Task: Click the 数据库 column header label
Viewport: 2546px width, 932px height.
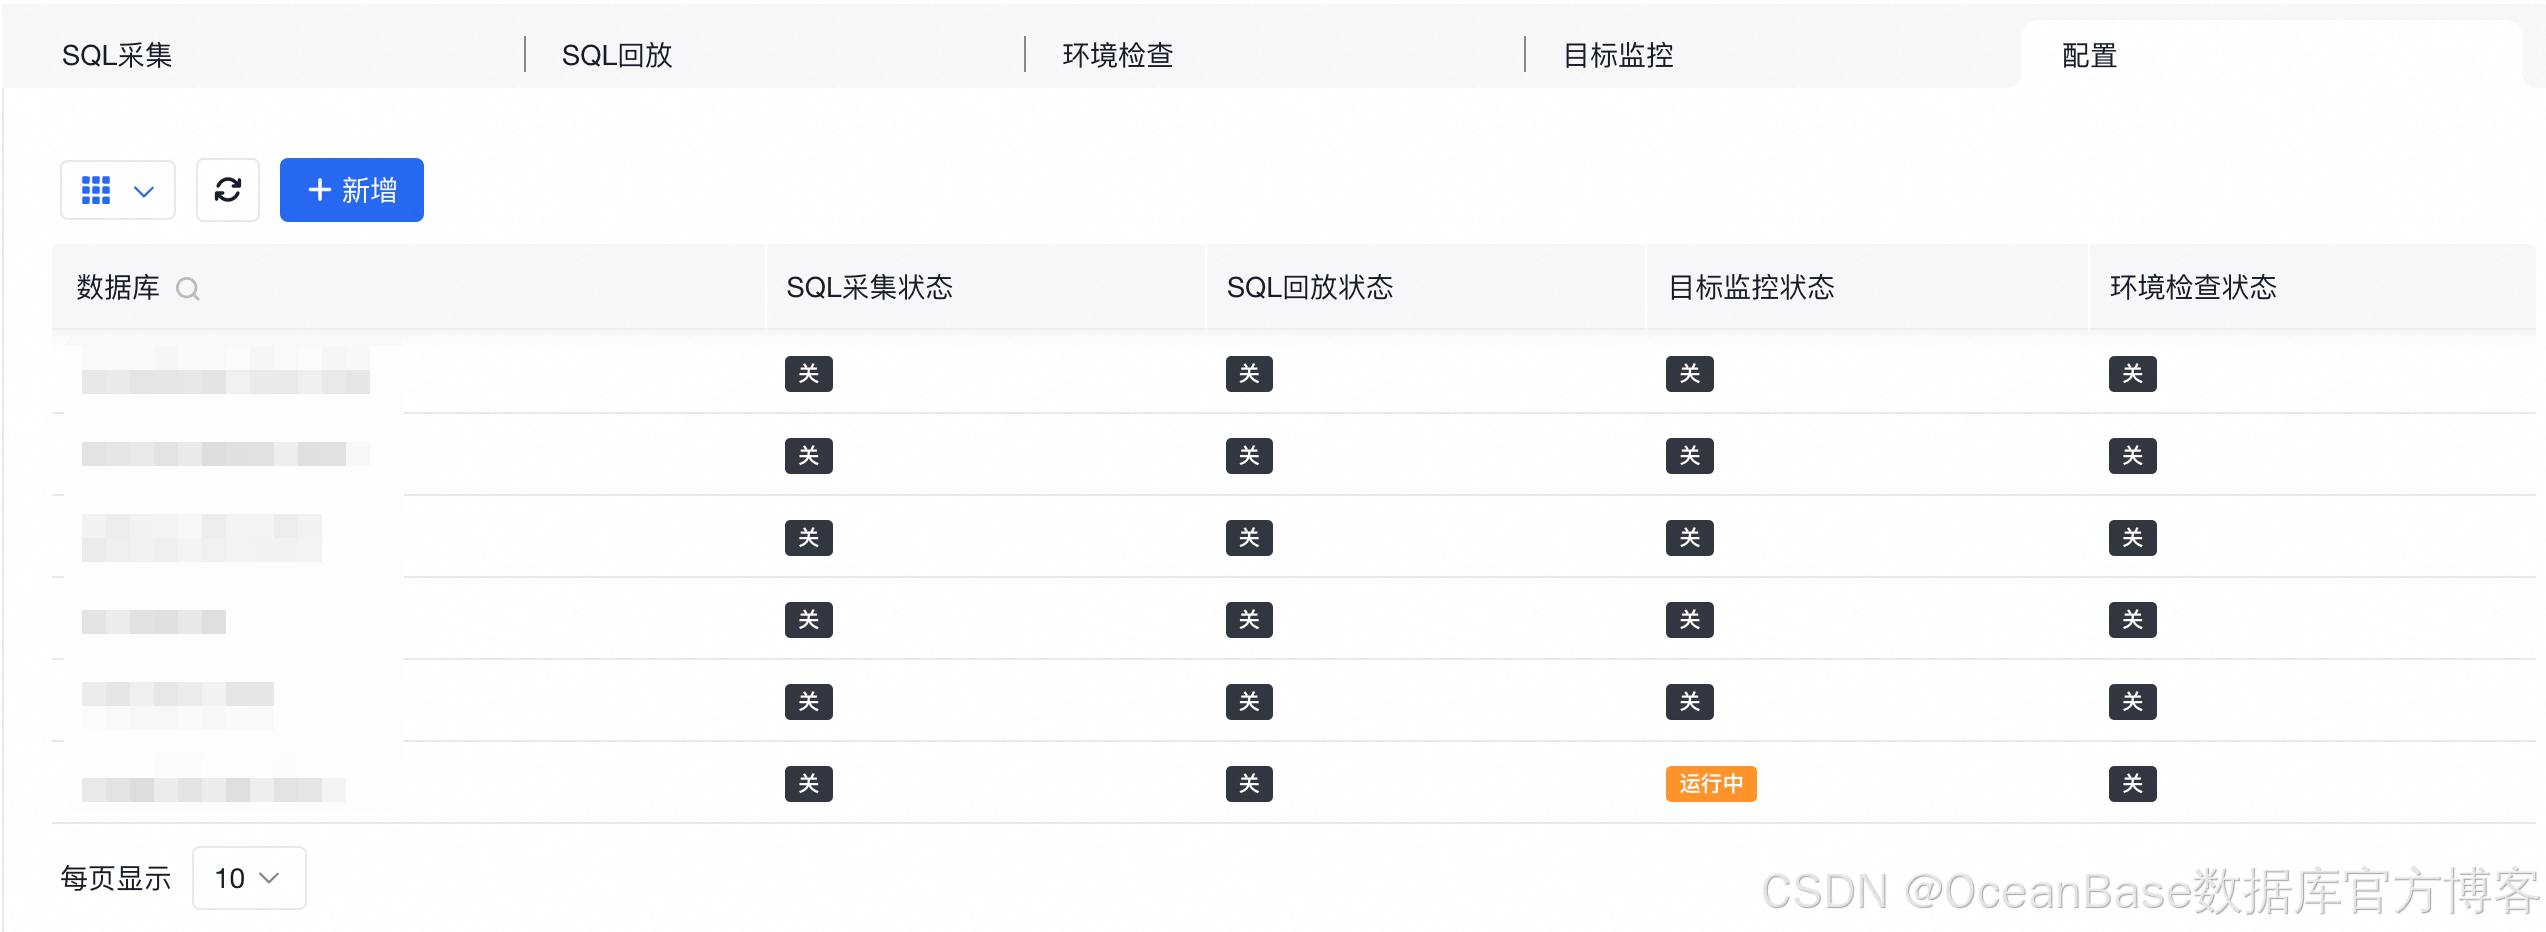Action: click(x=118, y=288)
